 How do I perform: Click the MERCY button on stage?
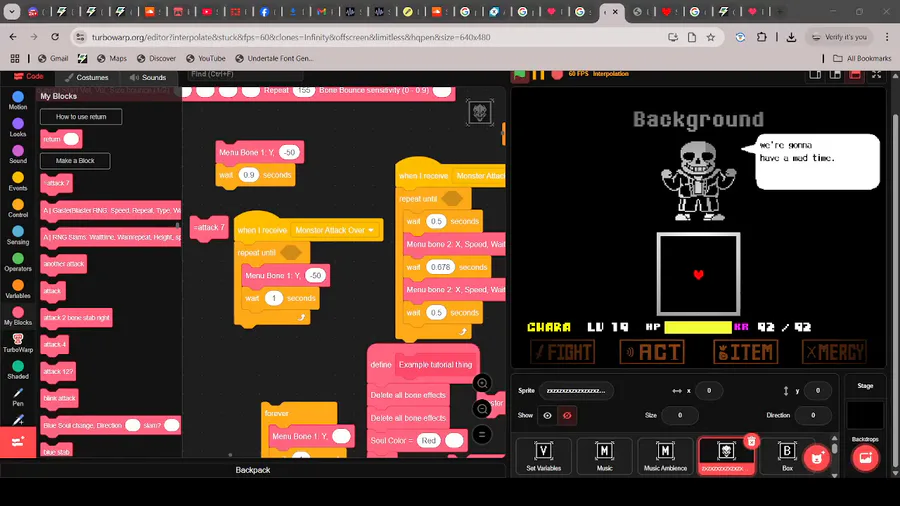(834, 352)
